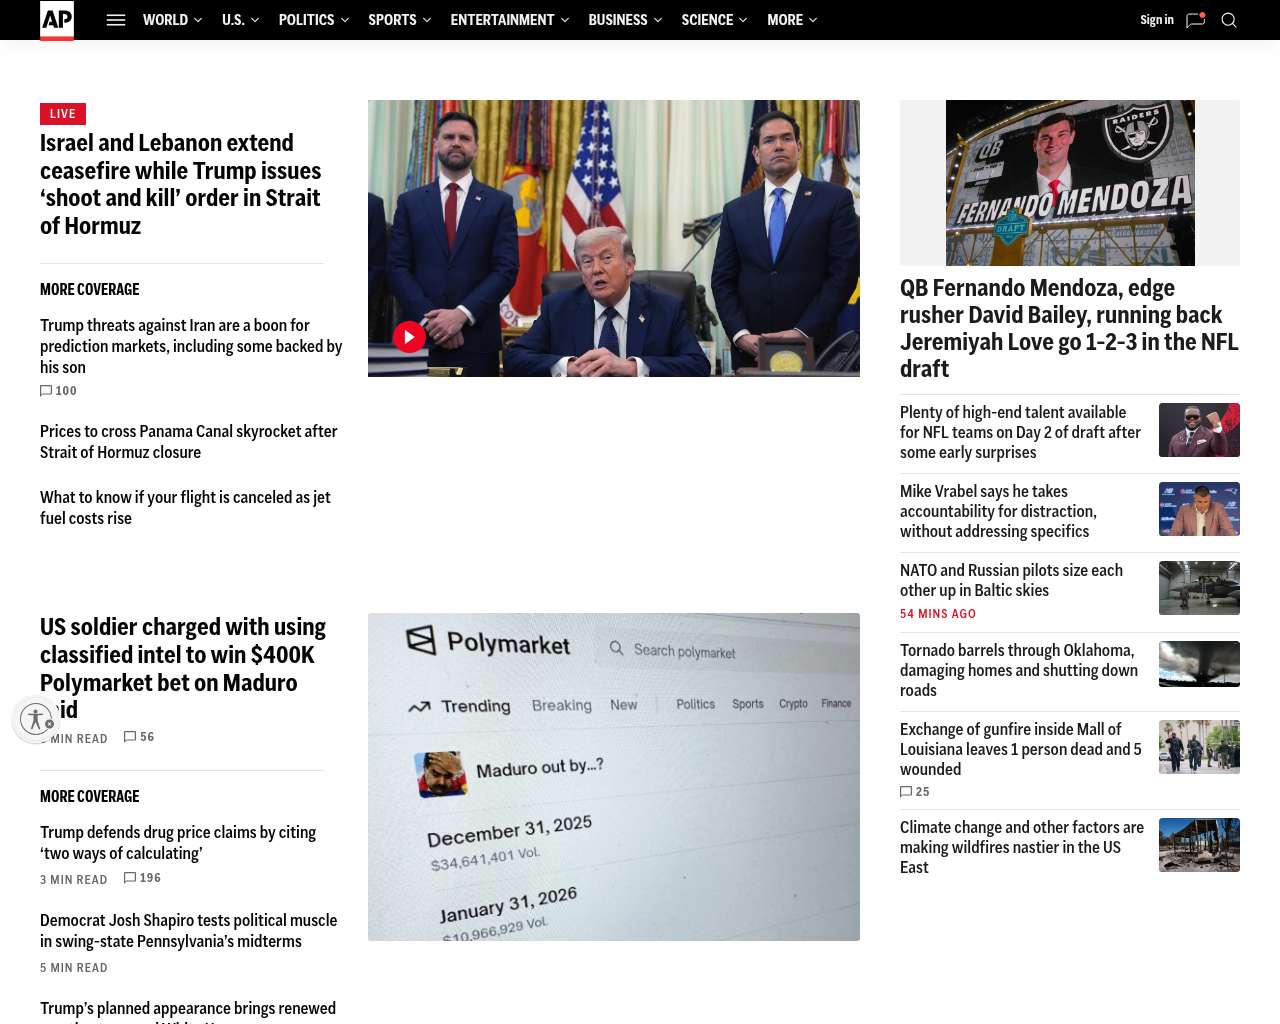
Task: Click the Mike Vrabel story thumbnail
Action: 1199,509
